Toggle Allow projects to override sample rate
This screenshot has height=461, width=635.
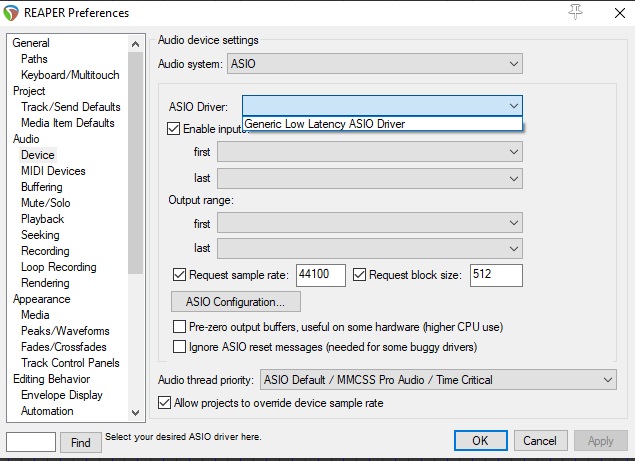pos(166,403)
